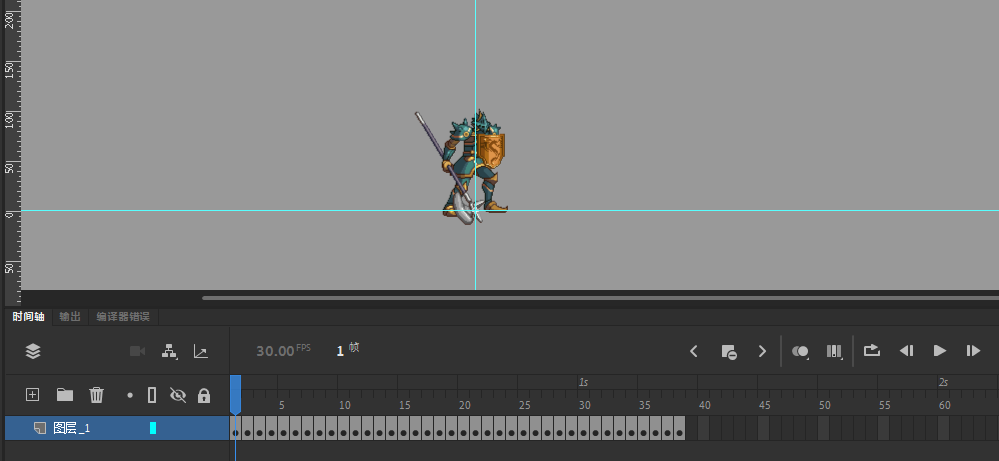Switch to the 时间轴 tab

point(29,316)
